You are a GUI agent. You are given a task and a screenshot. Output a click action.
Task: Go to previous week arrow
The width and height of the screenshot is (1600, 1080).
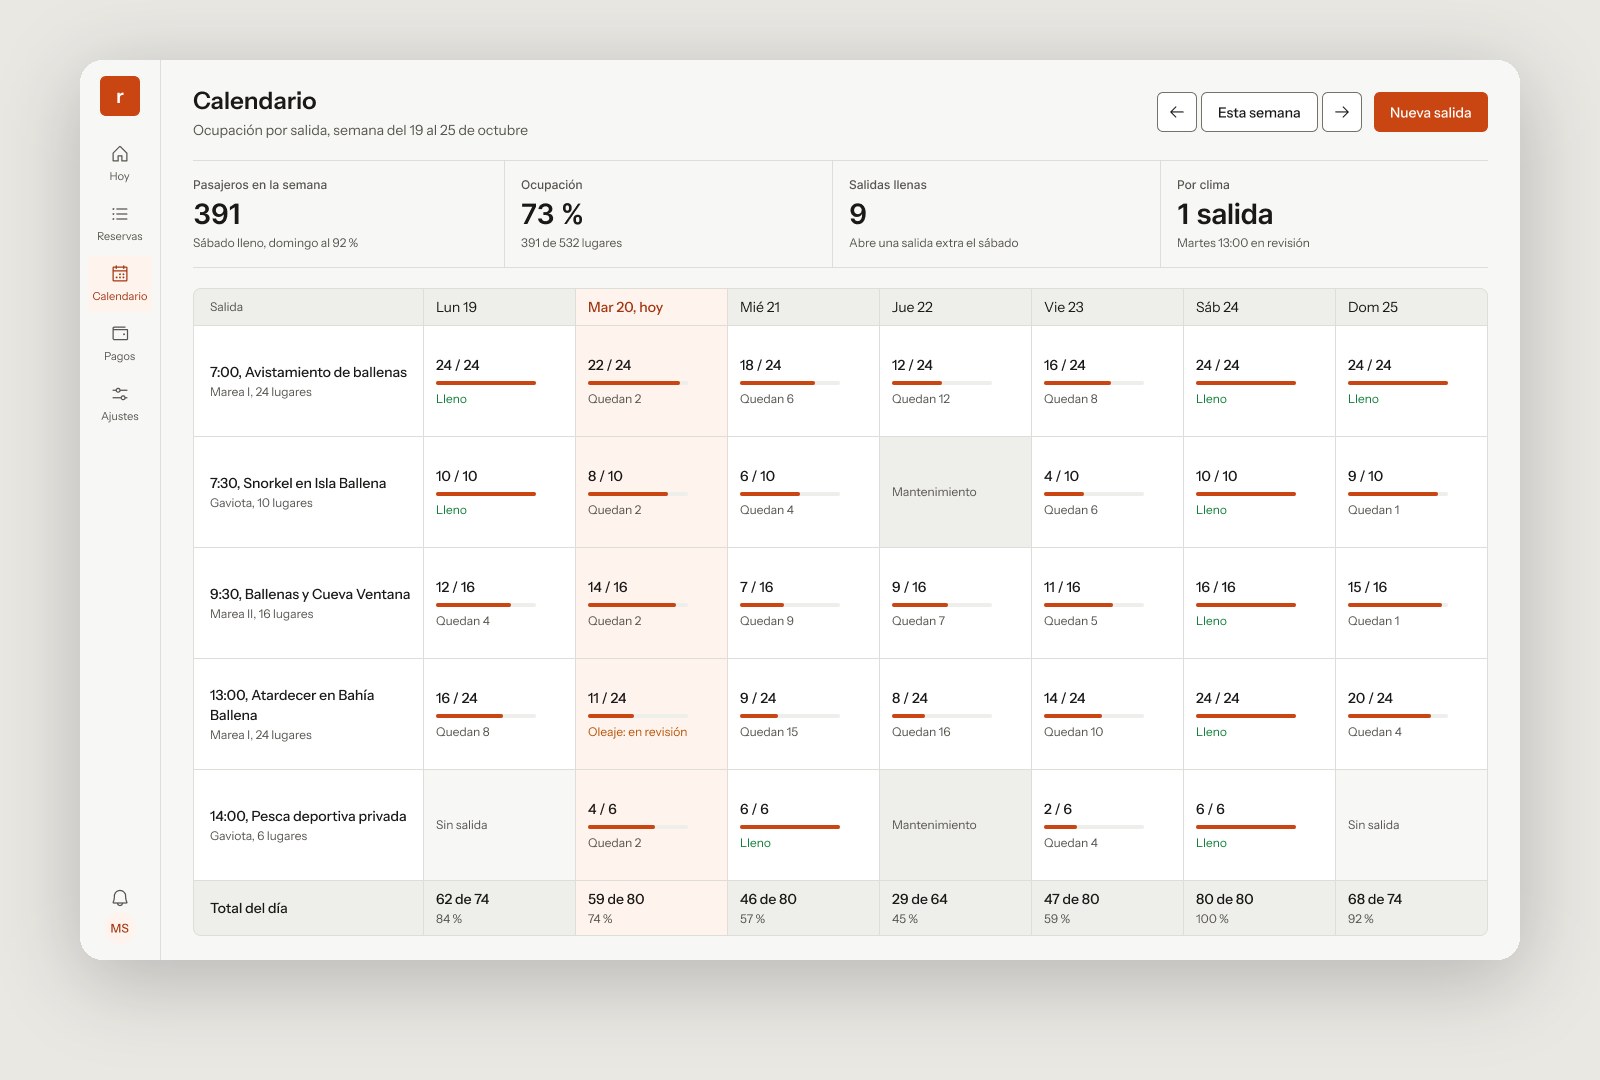click(1177, 112)
